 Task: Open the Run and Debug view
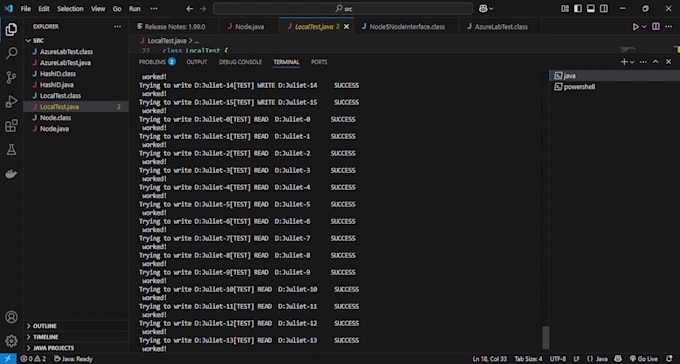point(11,102)
